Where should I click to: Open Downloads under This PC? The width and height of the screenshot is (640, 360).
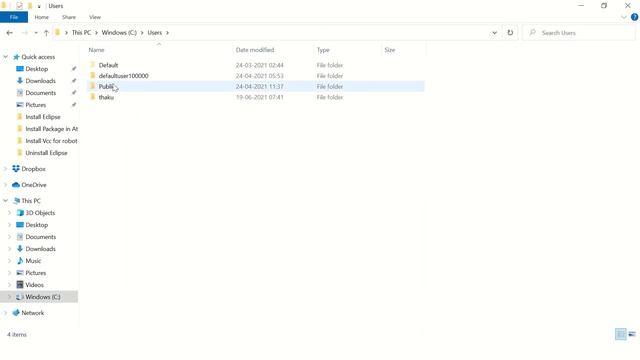(40, 249)
